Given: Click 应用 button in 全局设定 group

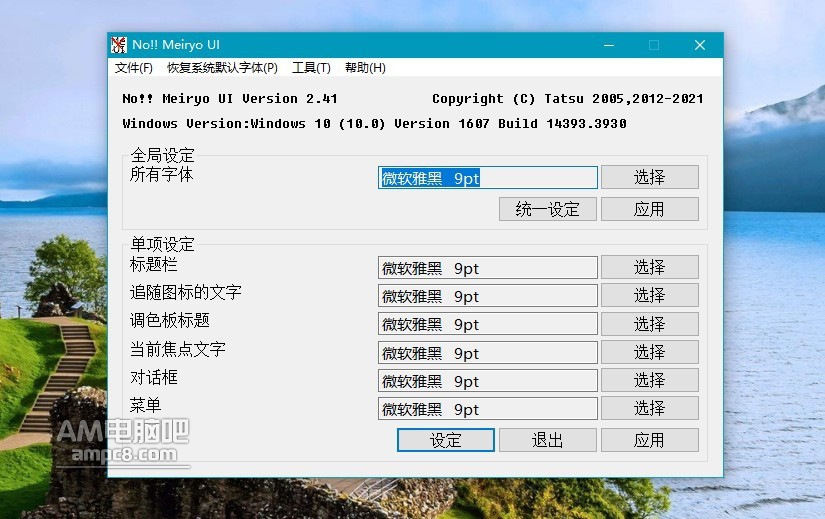Looking at the screenshot, I should tap(650, 209).
